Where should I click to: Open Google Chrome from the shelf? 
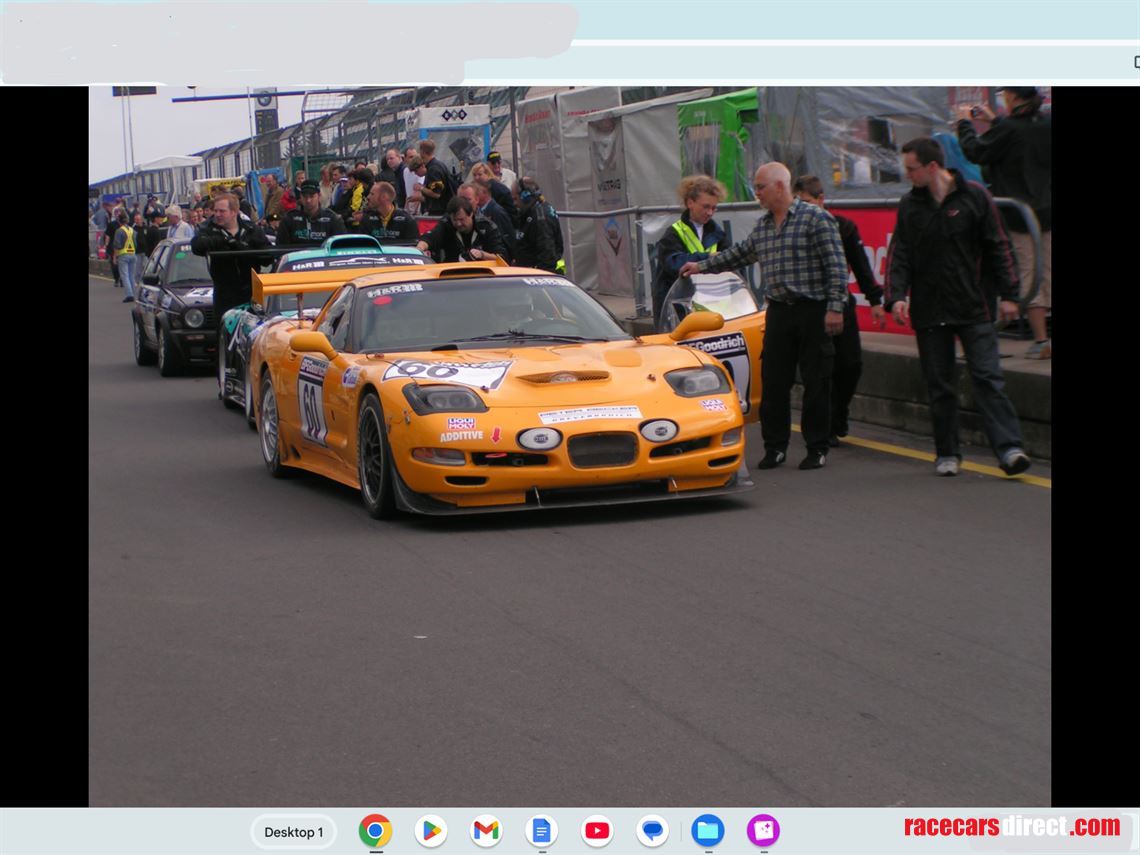click(x=375, y=831)
